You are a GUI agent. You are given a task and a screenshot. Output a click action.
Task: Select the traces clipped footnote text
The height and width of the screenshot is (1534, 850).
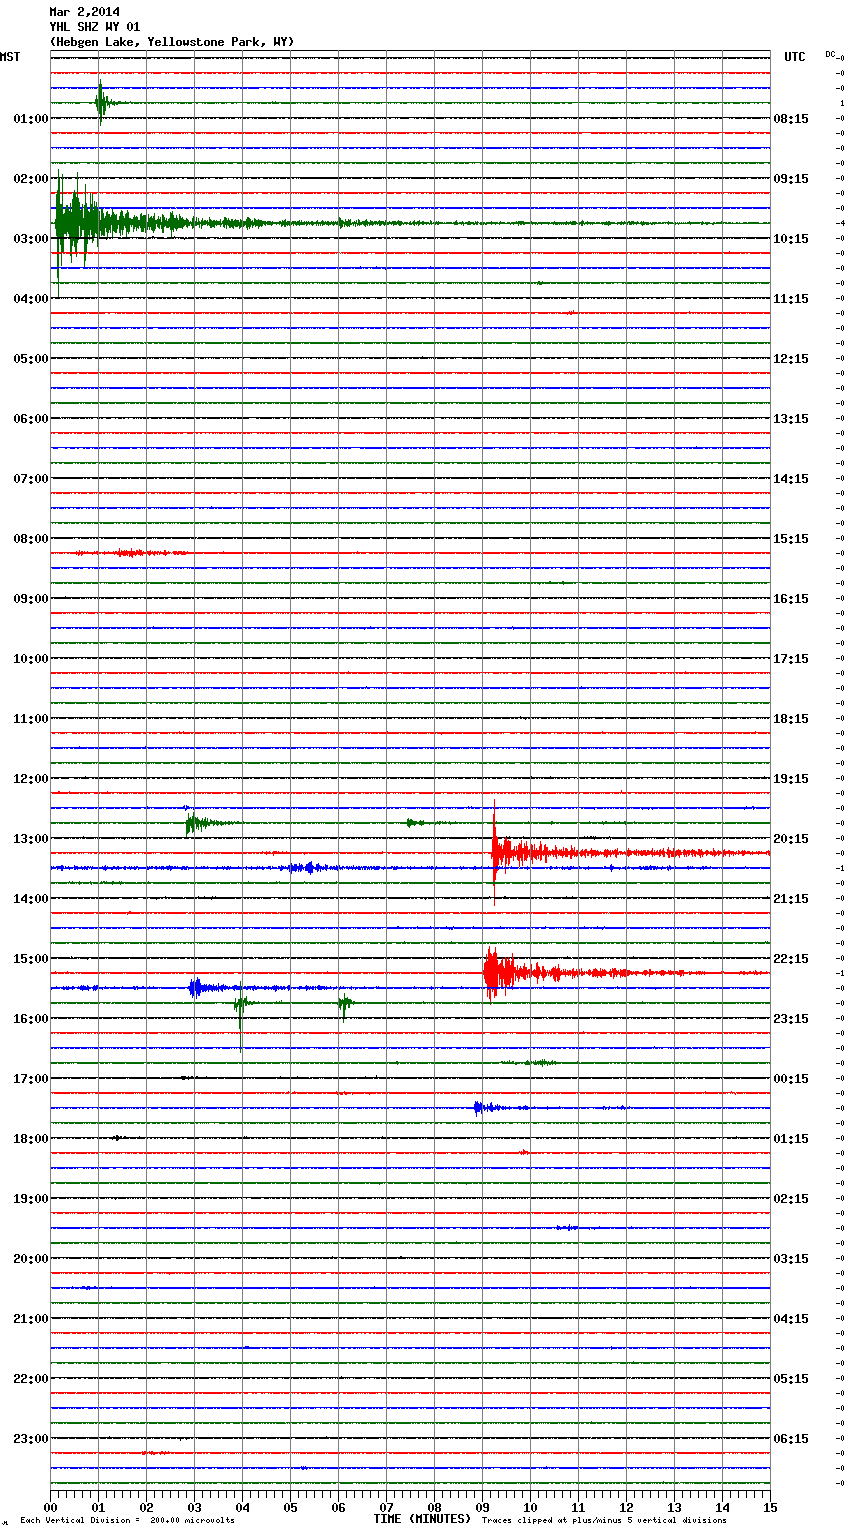coord(604,1520)
